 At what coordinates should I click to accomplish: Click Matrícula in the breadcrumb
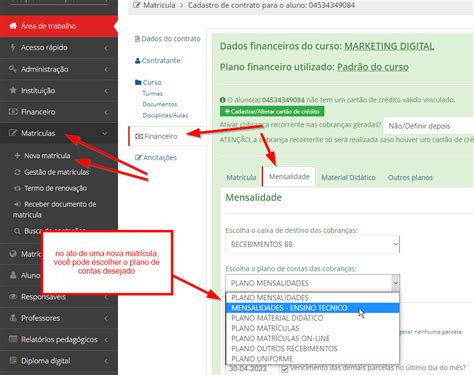159,5
